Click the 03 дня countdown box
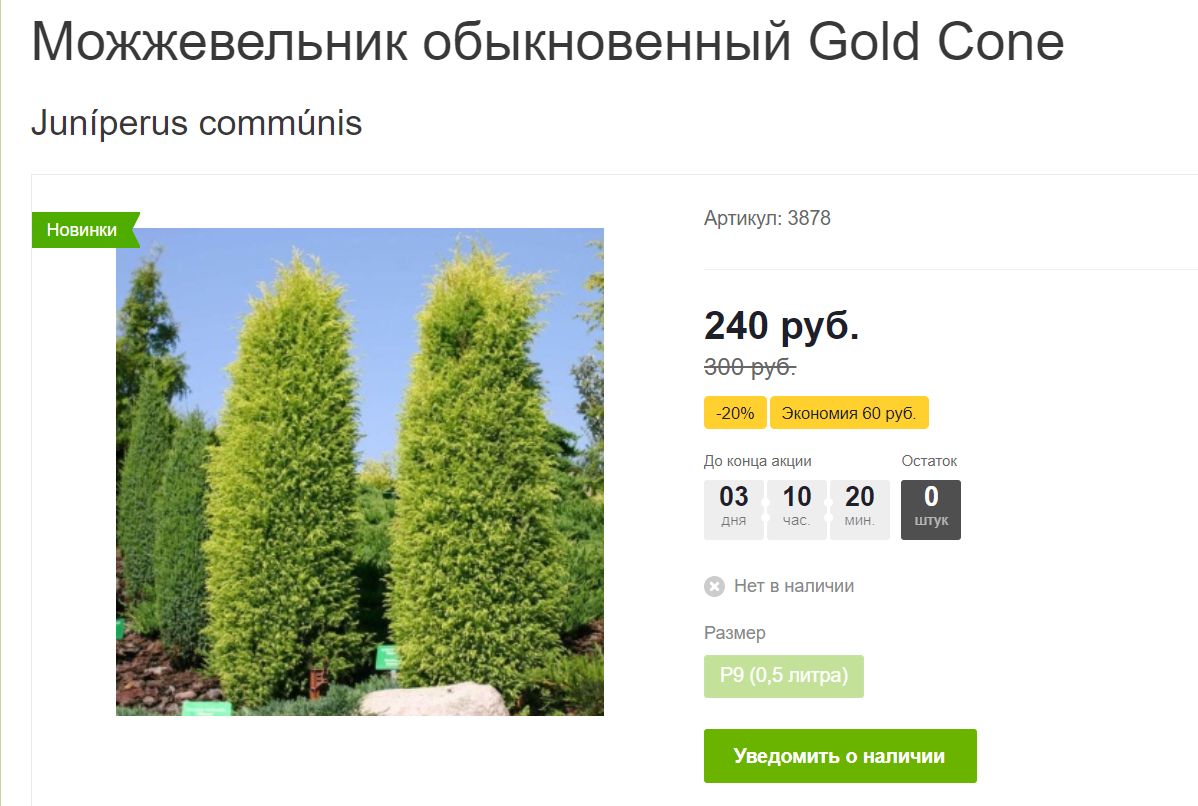 [x=733, y=510]
